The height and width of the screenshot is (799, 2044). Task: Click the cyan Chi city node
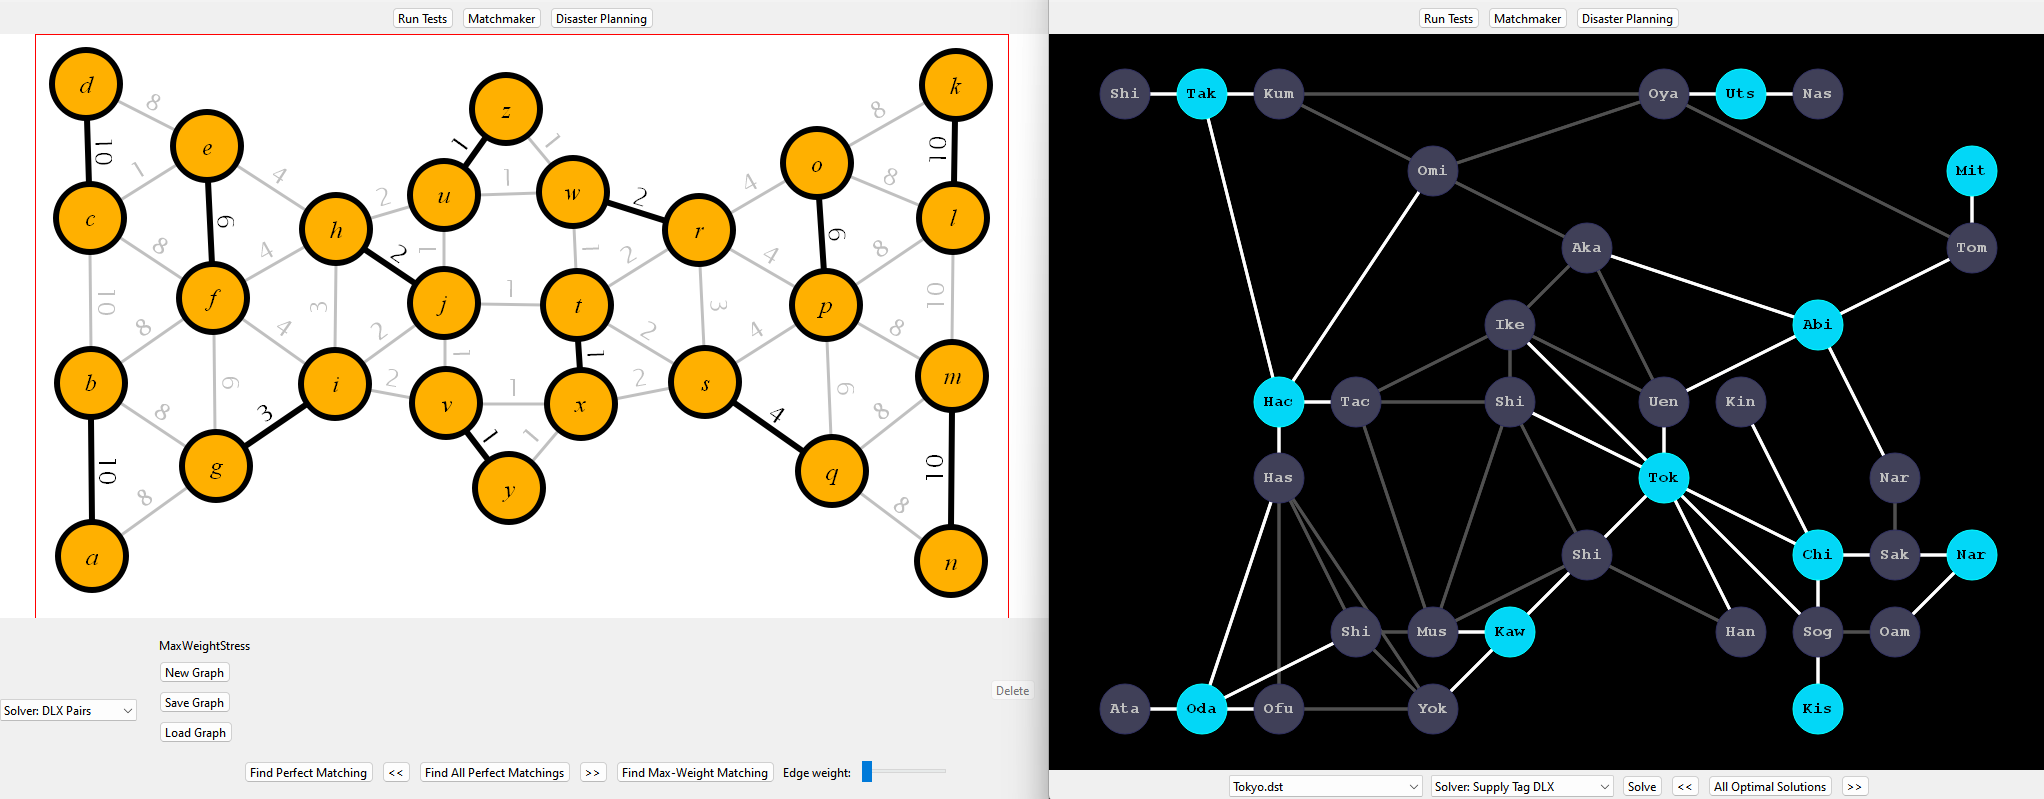[1817, 555]
